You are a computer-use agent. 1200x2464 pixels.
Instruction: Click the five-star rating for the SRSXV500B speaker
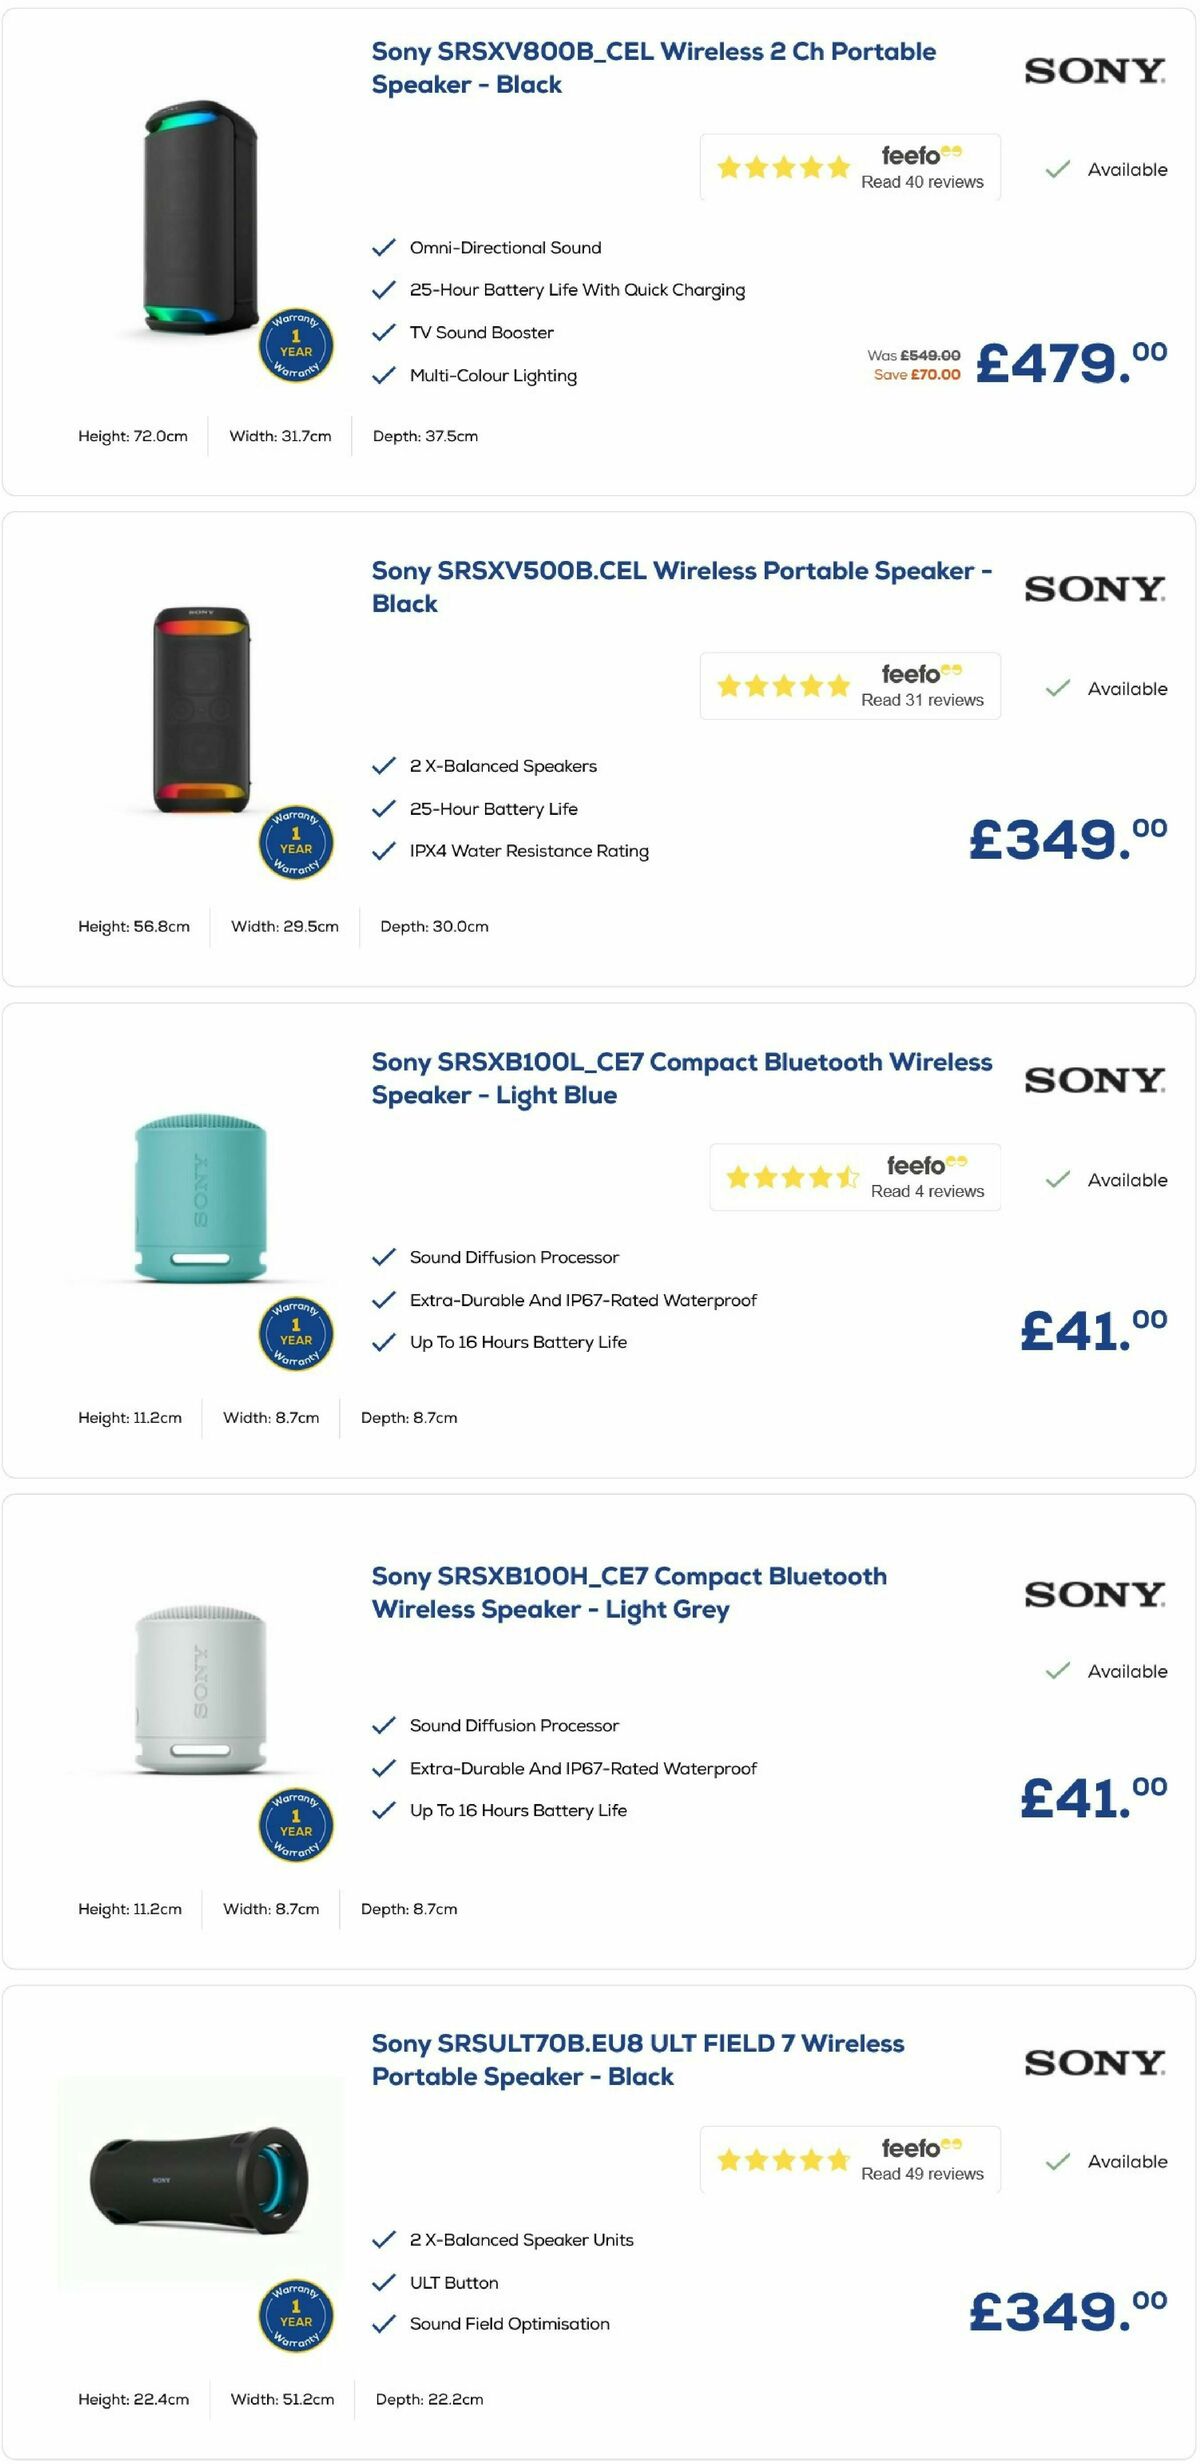coord(783,686)
